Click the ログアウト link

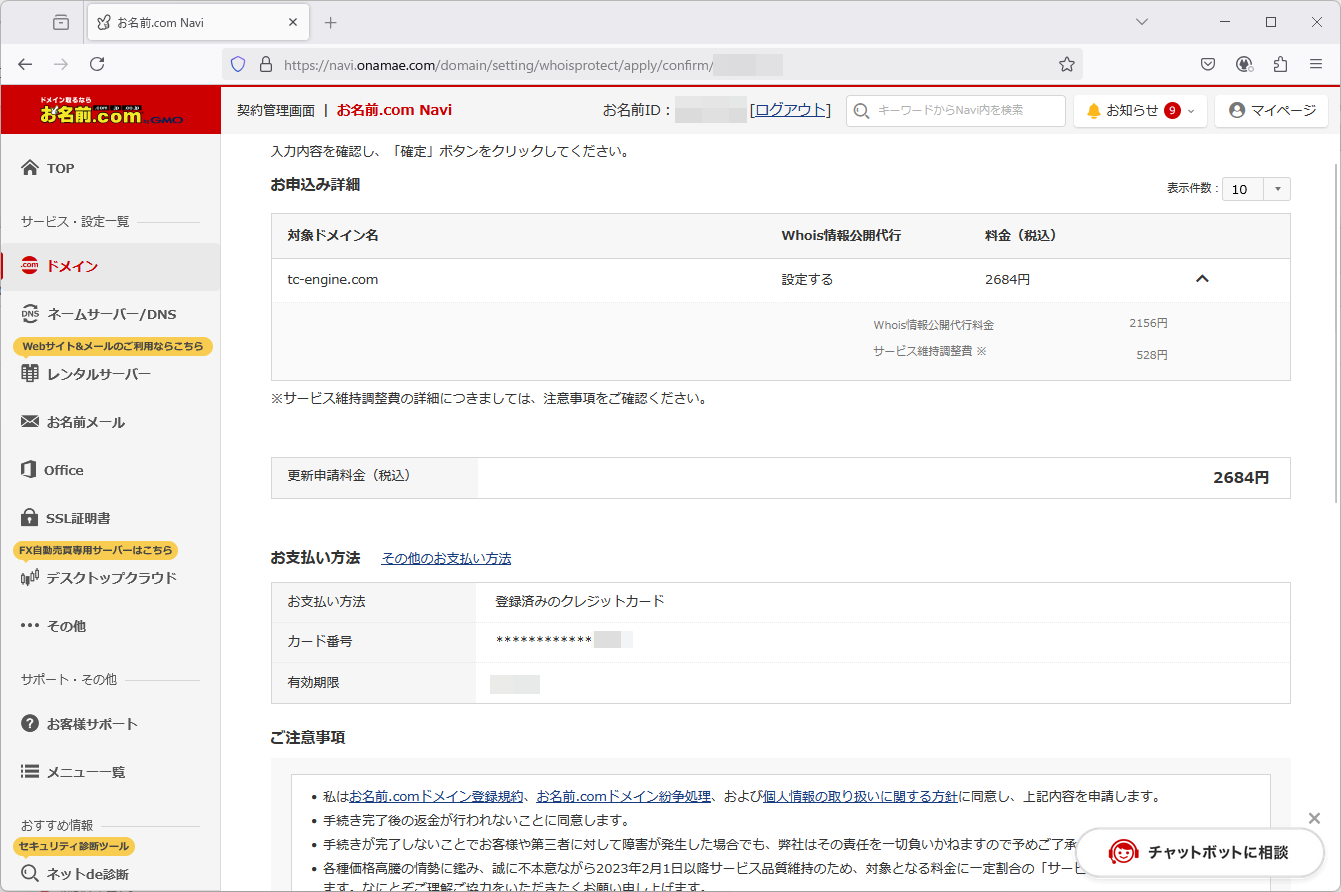pos(790,110)
